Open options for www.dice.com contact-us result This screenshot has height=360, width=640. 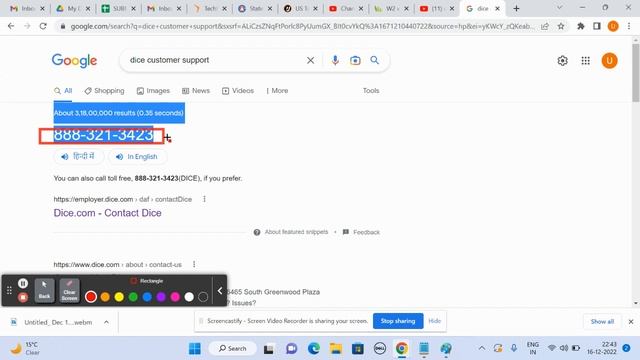(194, 264)
